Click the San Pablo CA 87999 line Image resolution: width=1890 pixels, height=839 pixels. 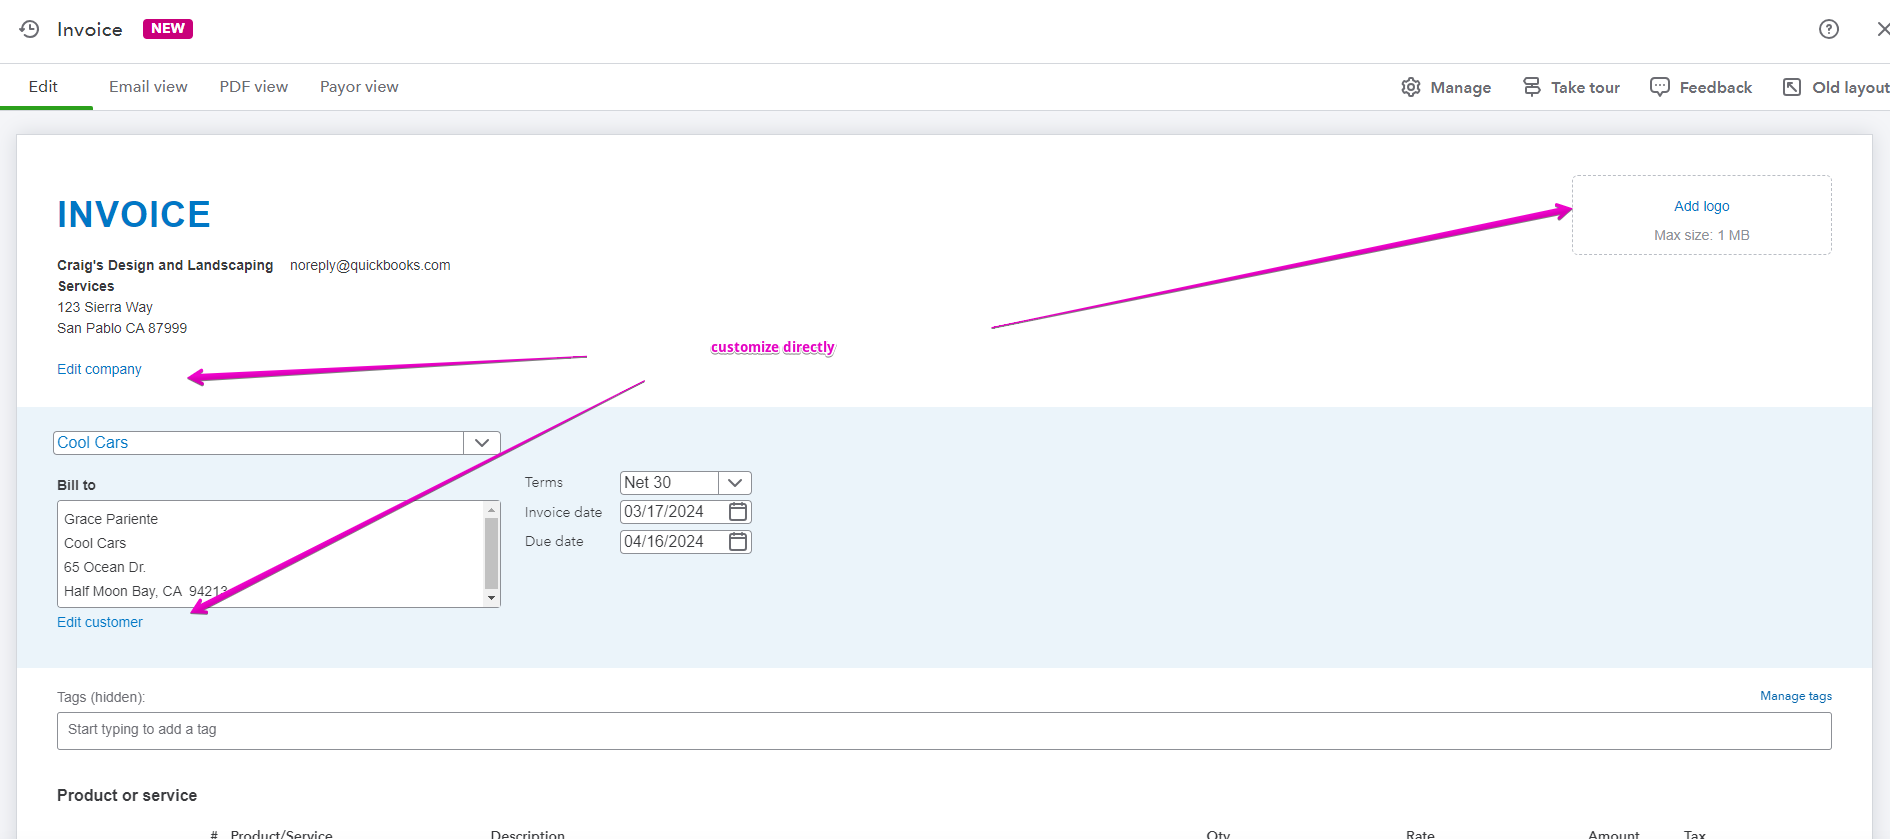click(122, 328)
